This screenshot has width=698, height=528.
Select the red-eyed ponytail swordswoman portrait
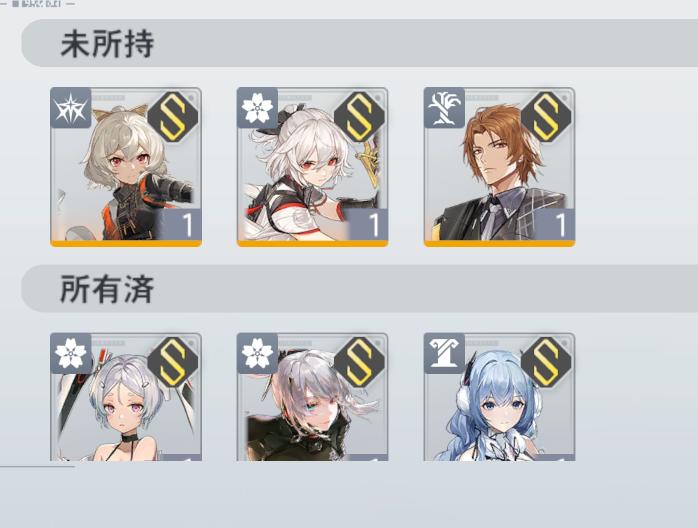312,167
